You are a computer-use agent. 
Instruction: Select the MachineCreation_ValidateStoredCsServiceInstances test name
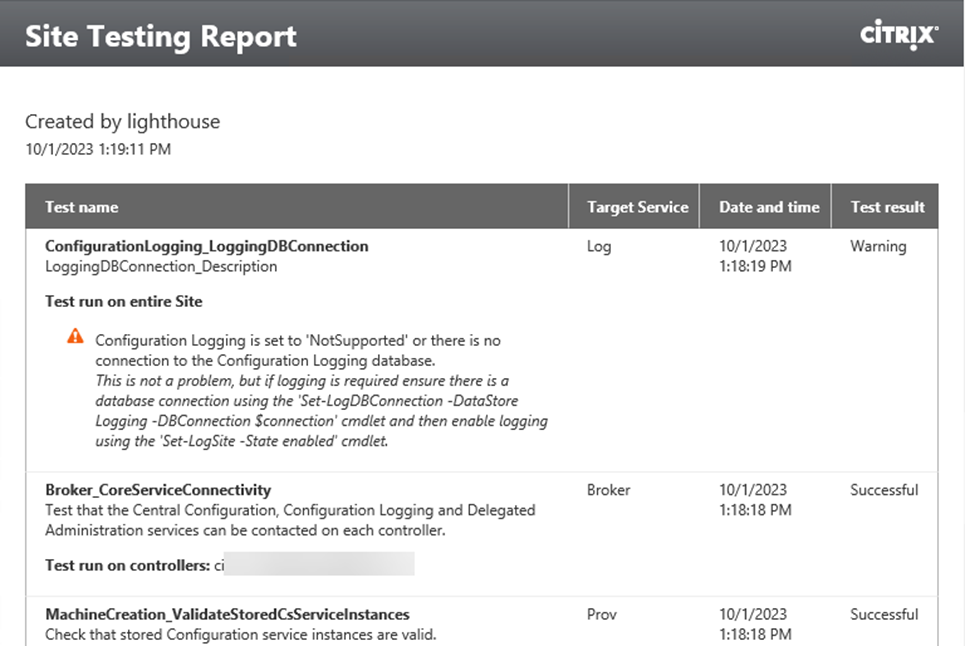tap(227, 615)
